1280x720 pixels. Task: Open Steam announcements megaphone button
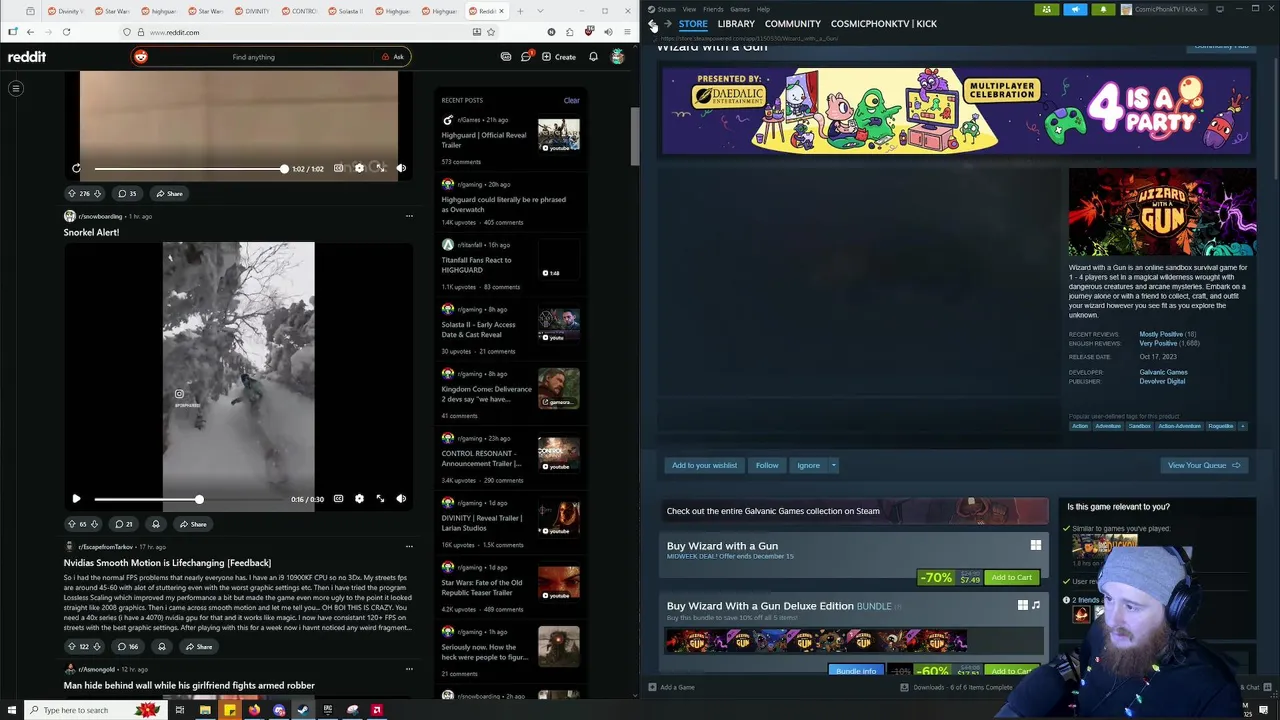1075,9
